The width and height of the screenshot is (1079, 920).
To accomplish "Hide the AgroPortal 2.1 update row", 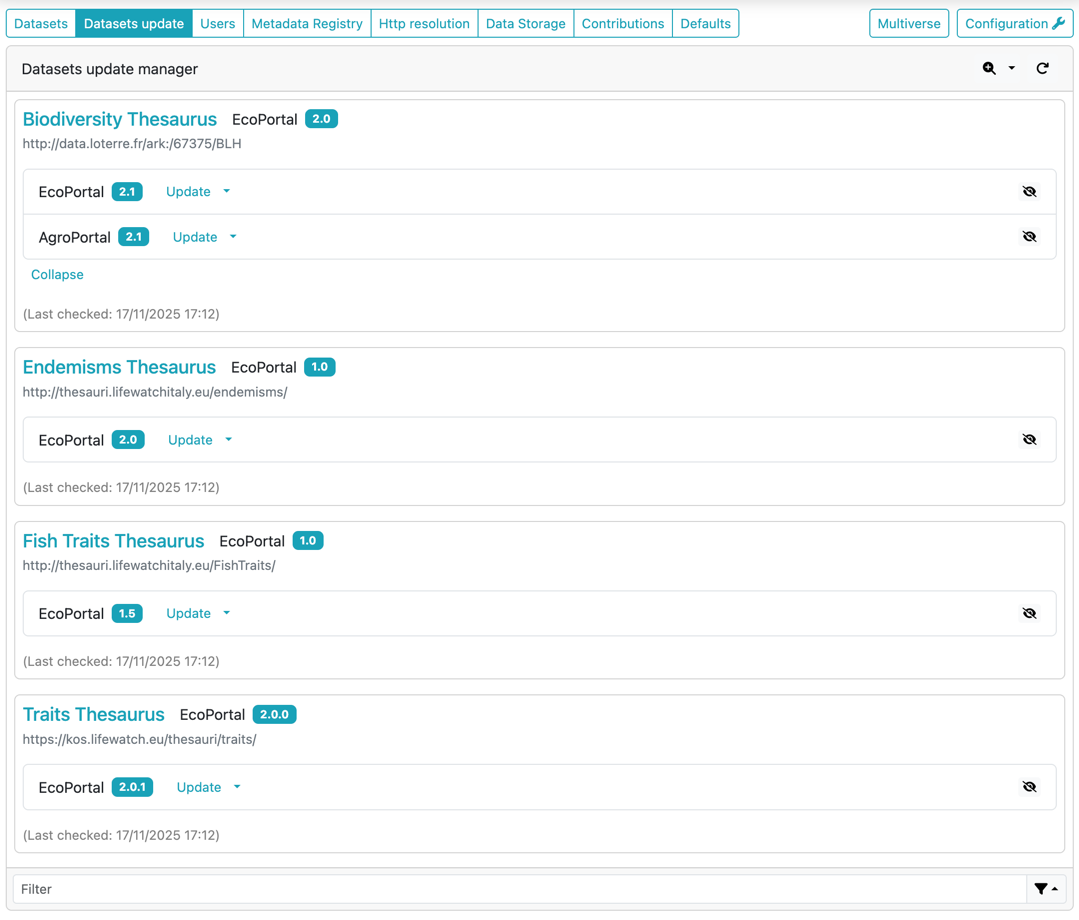I will [x=1029, y=237].
